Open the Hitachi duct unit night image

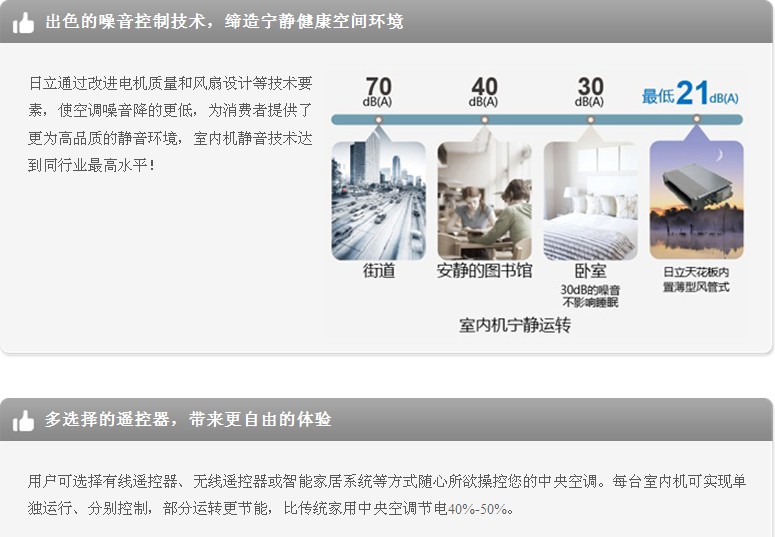(696, 200)
